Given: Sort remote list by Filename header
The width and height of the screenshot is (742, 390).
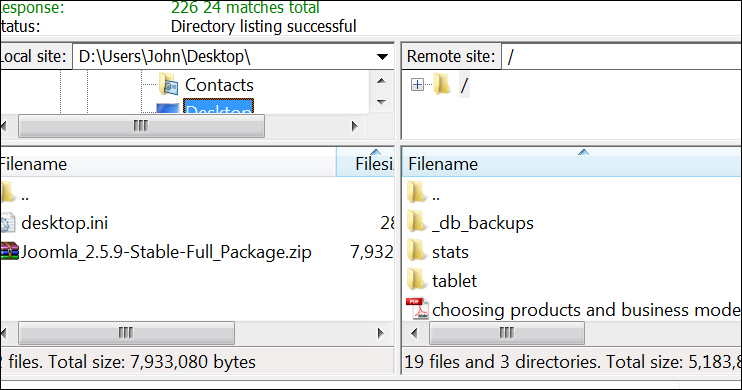Looking at the screenshot, I should 572,164.
